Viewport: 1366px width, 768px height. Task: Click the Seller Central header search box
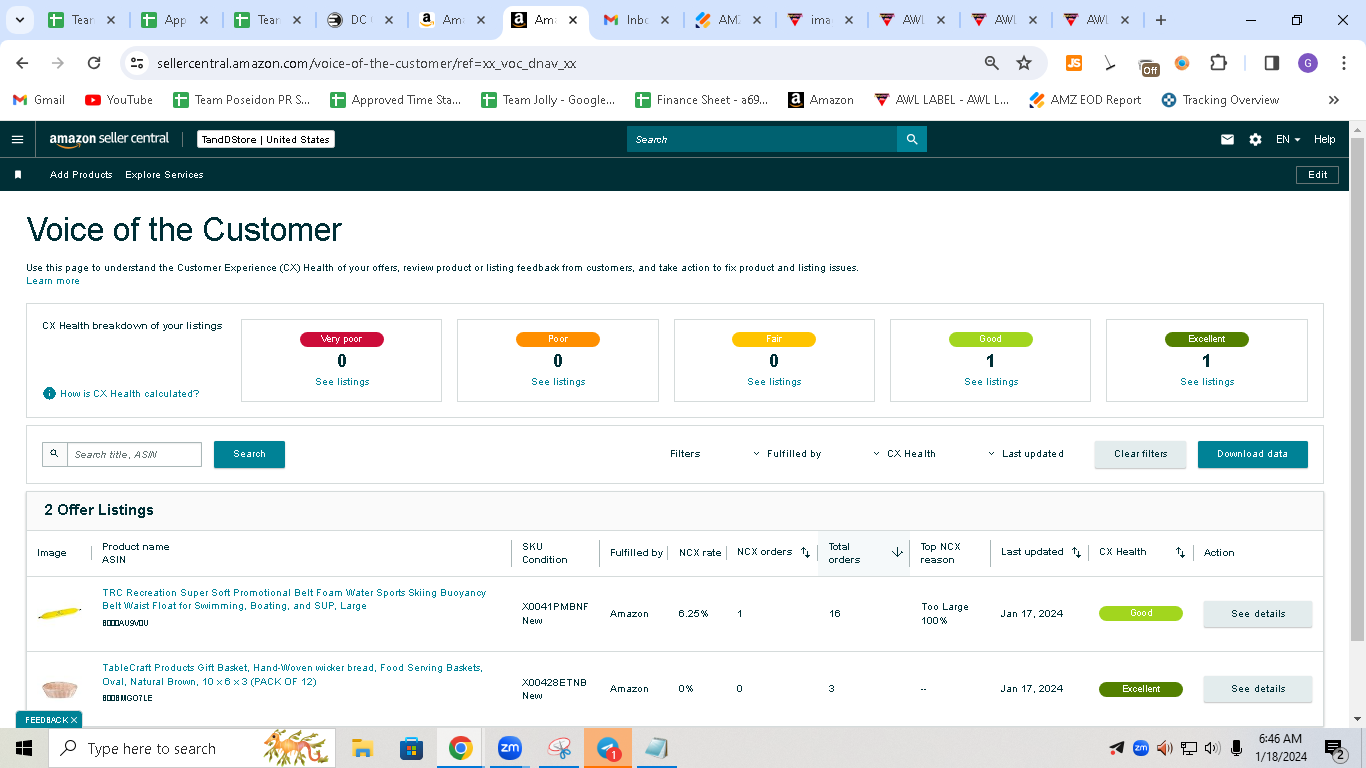762,139
